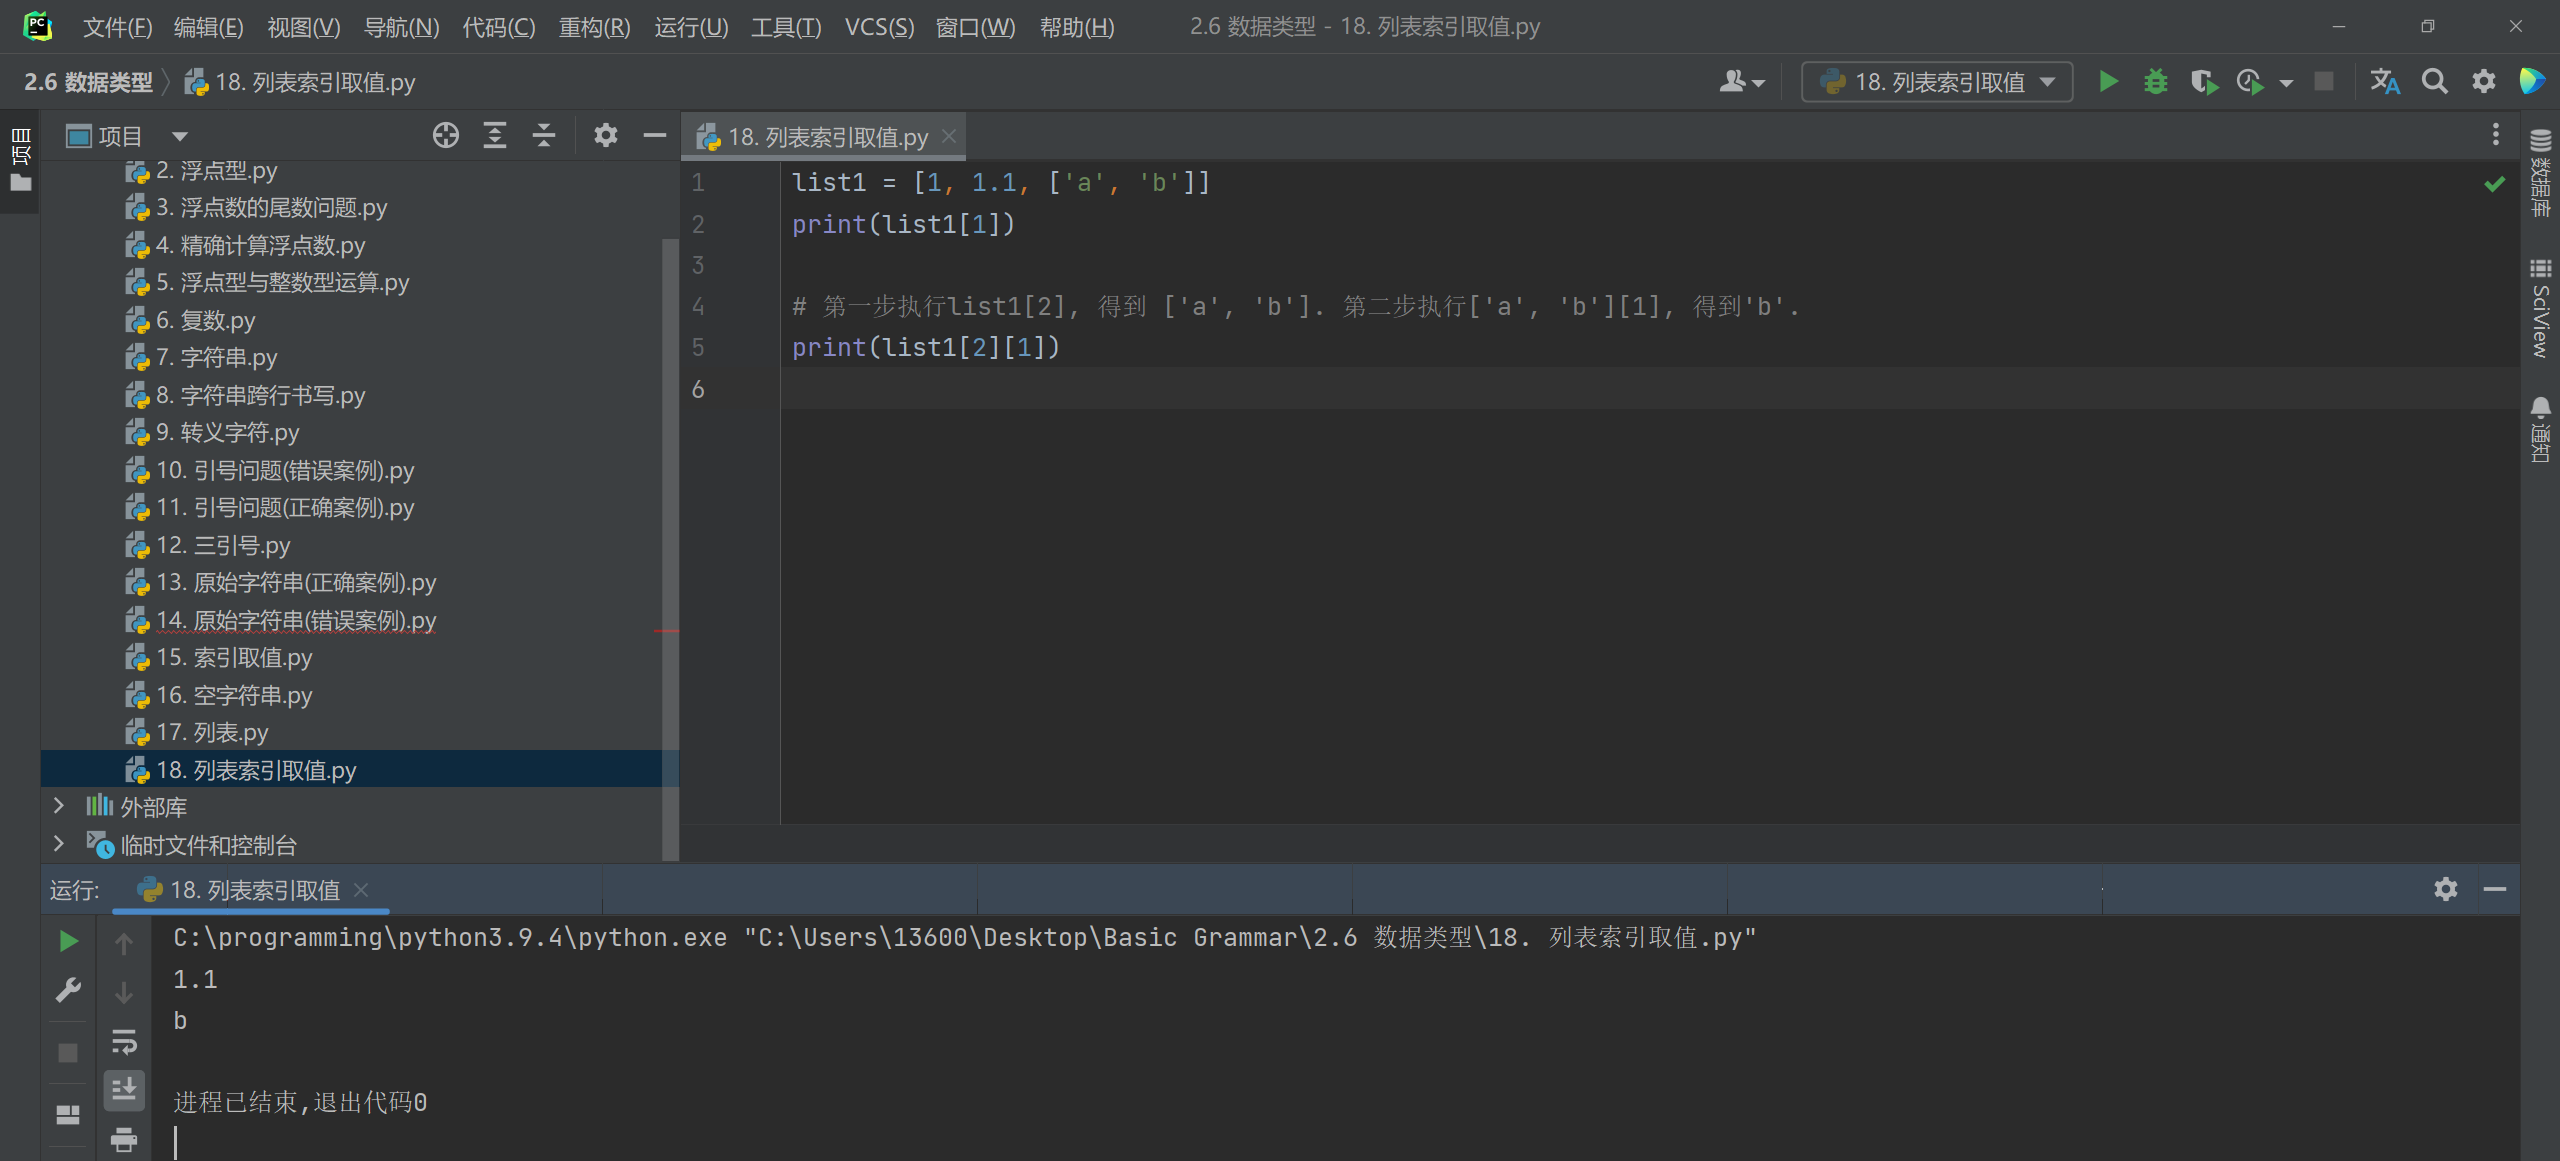Image resolution: width=2560 pixels, height=1161 pixels.
Task: Click the down-arrow in run console
Action: [124, 992]
